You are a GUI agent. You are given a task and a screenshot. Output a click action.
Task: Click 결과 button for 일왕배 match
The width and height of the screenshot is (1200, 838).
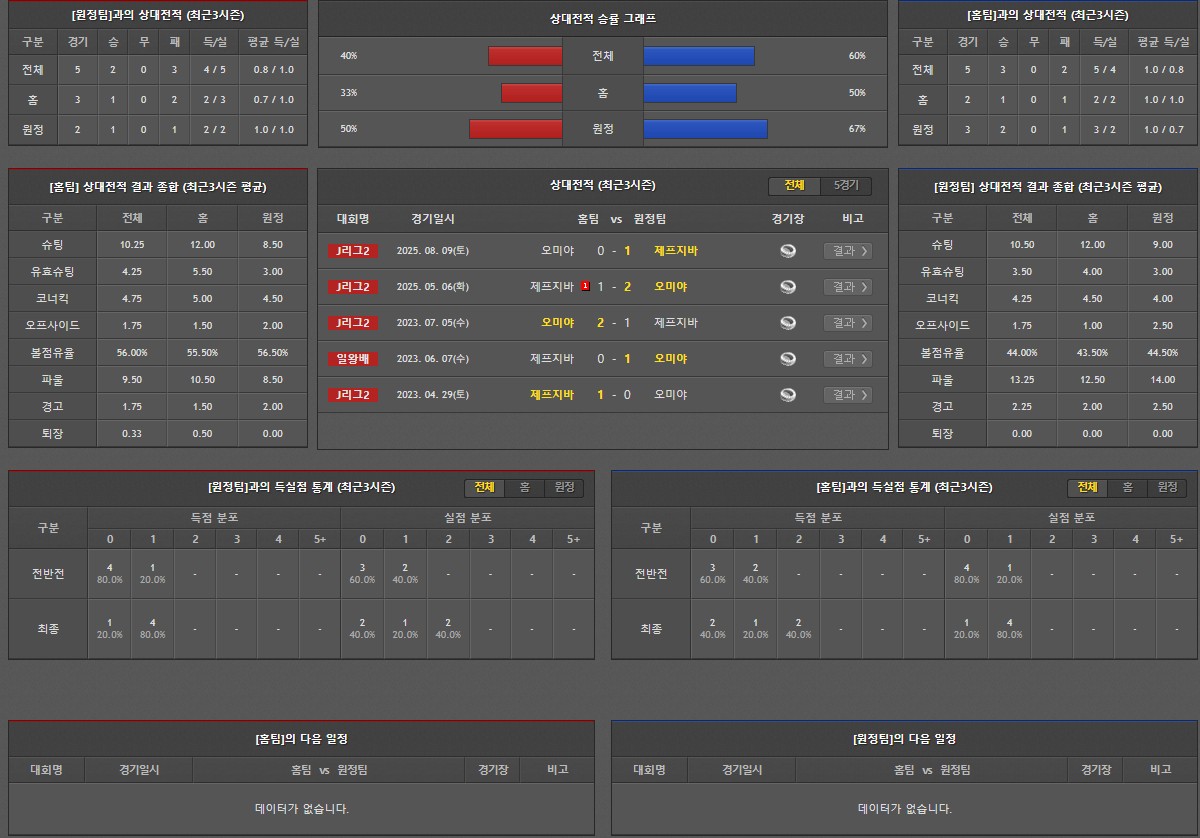click(x=847, y=359)
